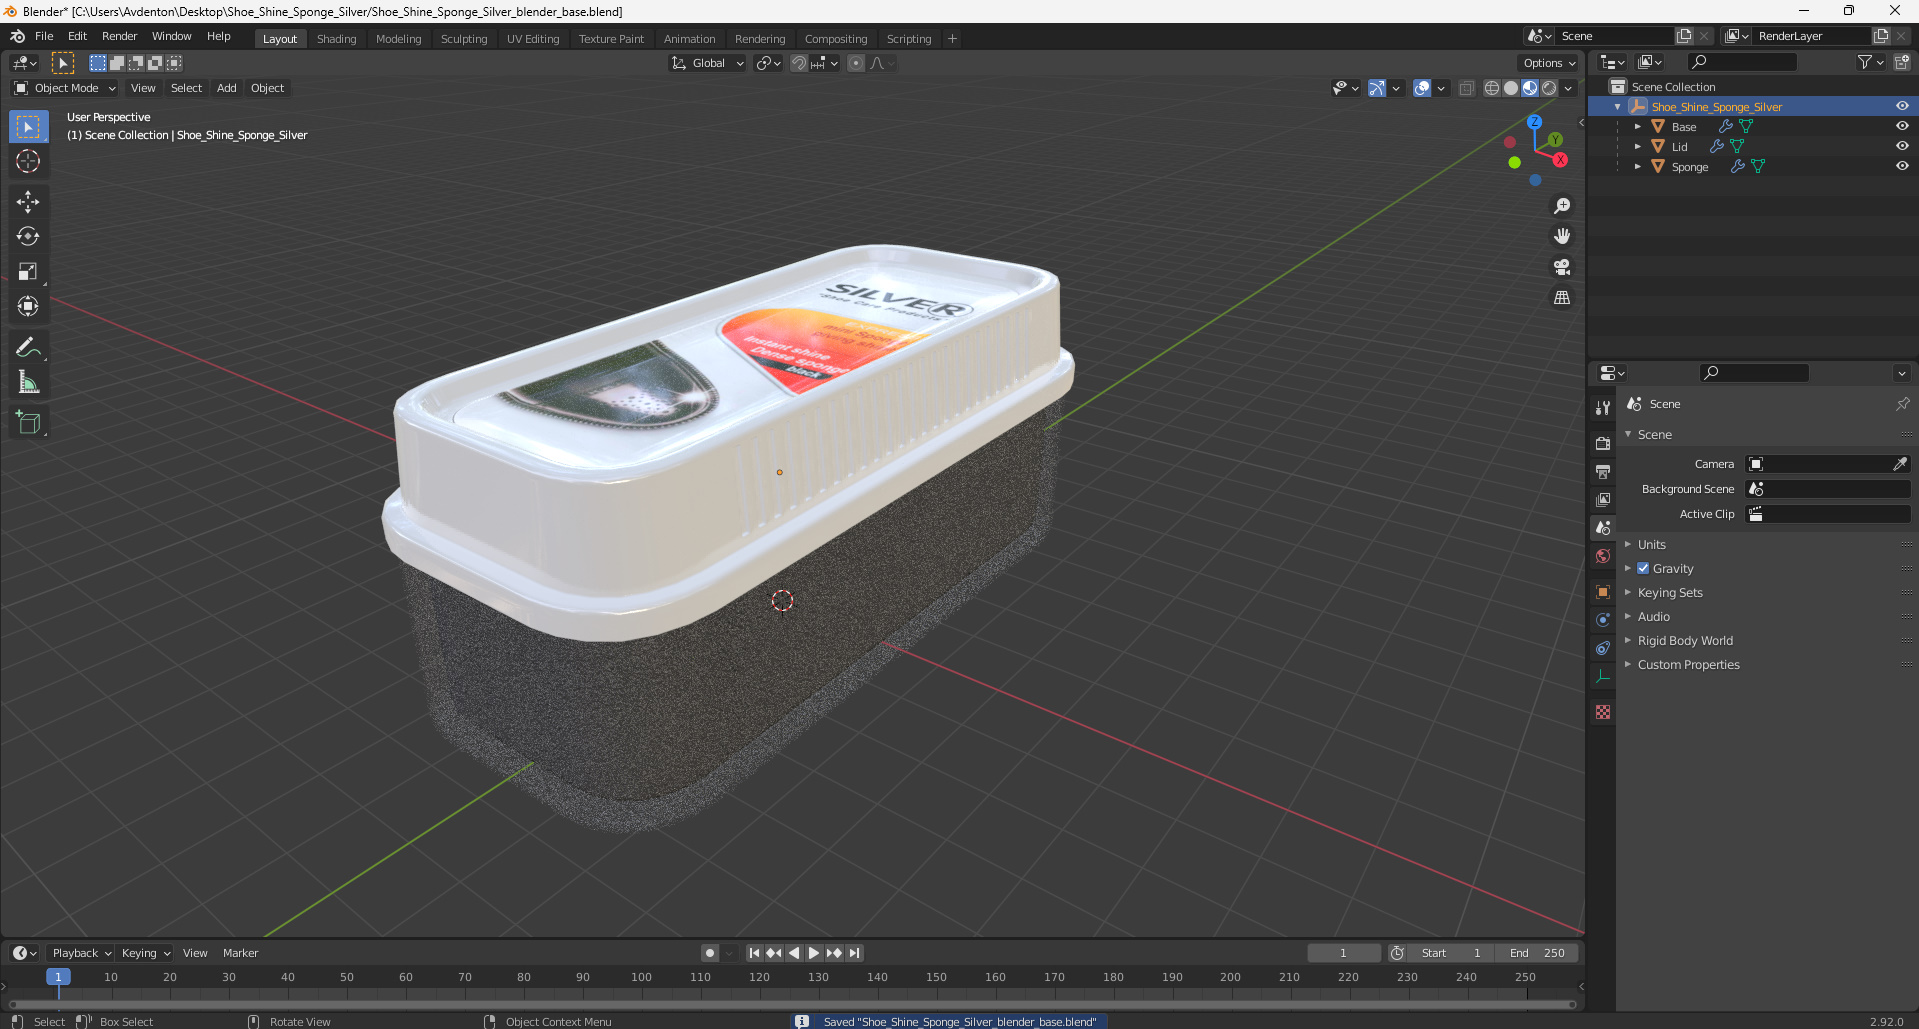Viewport: 1919px width, 1029px height.
Task: Click the outliner search field
Action: (1741, 62)
